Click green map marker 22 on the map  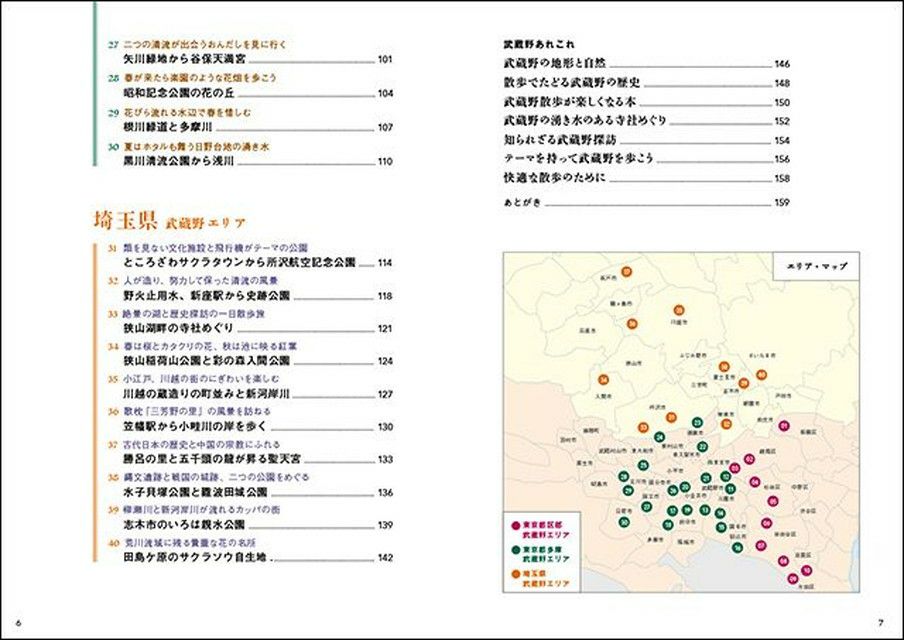coord(704,448)
